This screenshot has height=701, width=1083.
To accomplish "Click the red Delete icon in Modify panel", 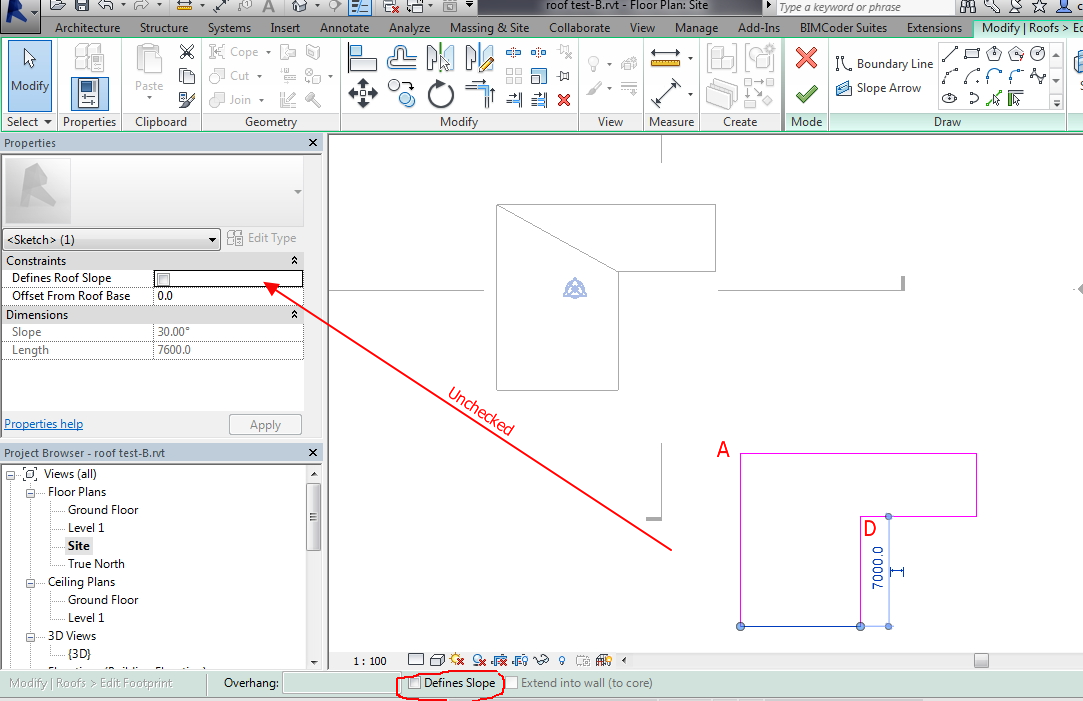I will [564, 100].
